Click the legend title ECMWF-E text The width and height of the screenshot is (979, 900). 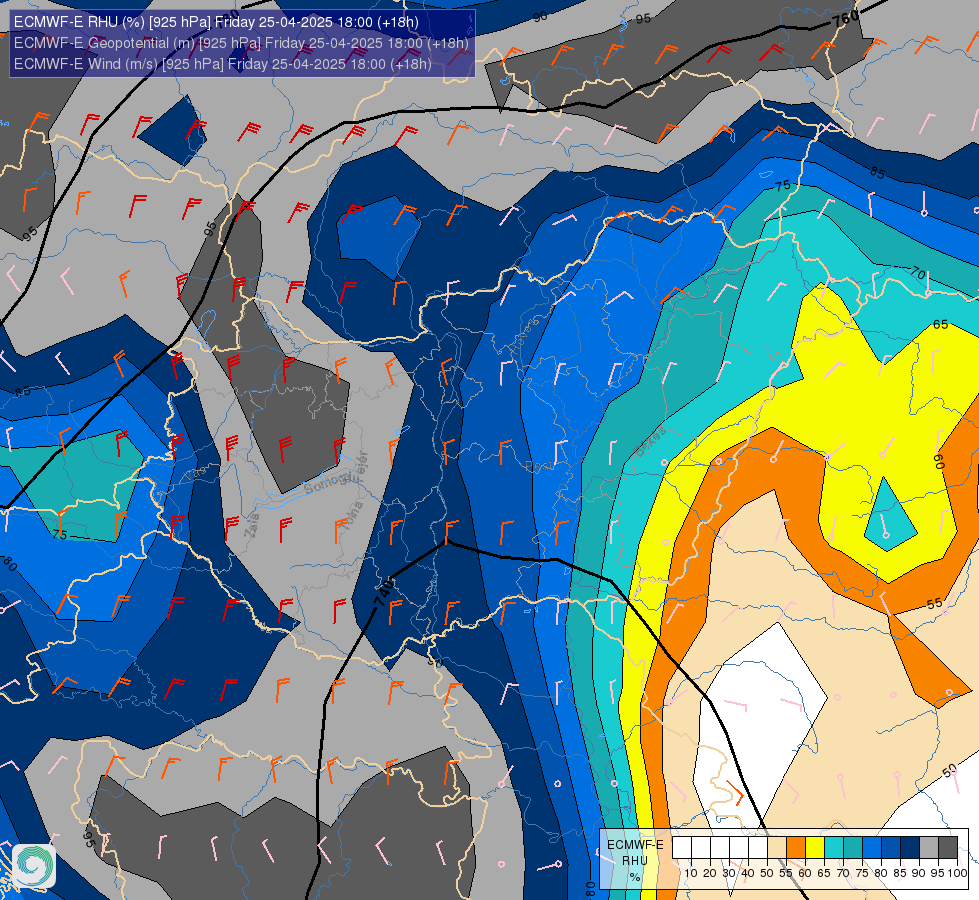click(635, 845)
